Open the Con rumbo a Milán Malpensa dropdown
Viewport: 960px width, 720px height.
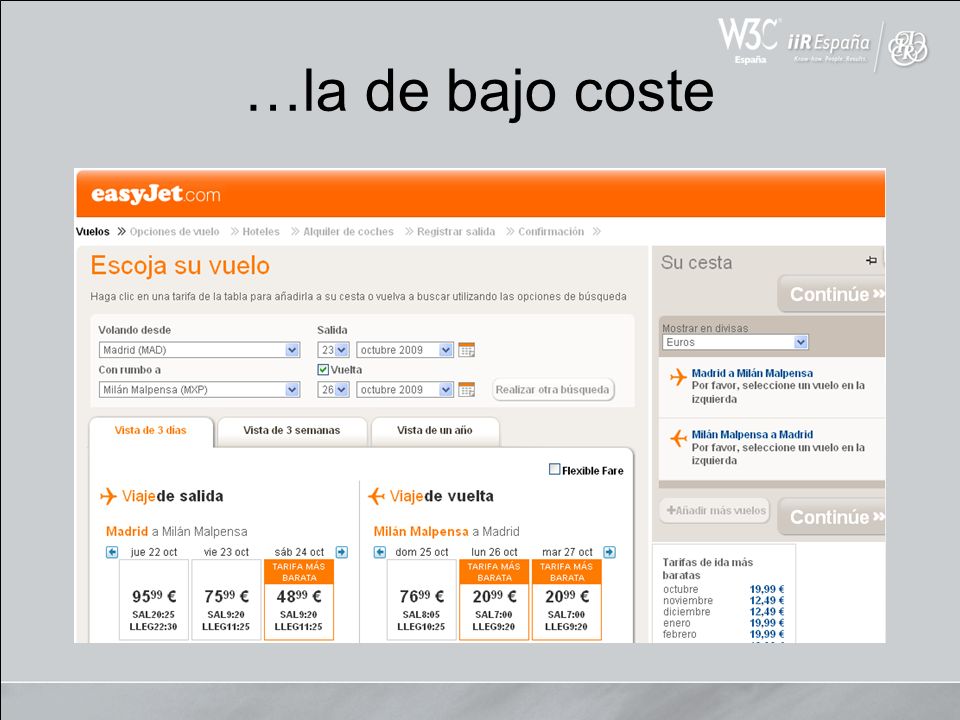point(199,390)
